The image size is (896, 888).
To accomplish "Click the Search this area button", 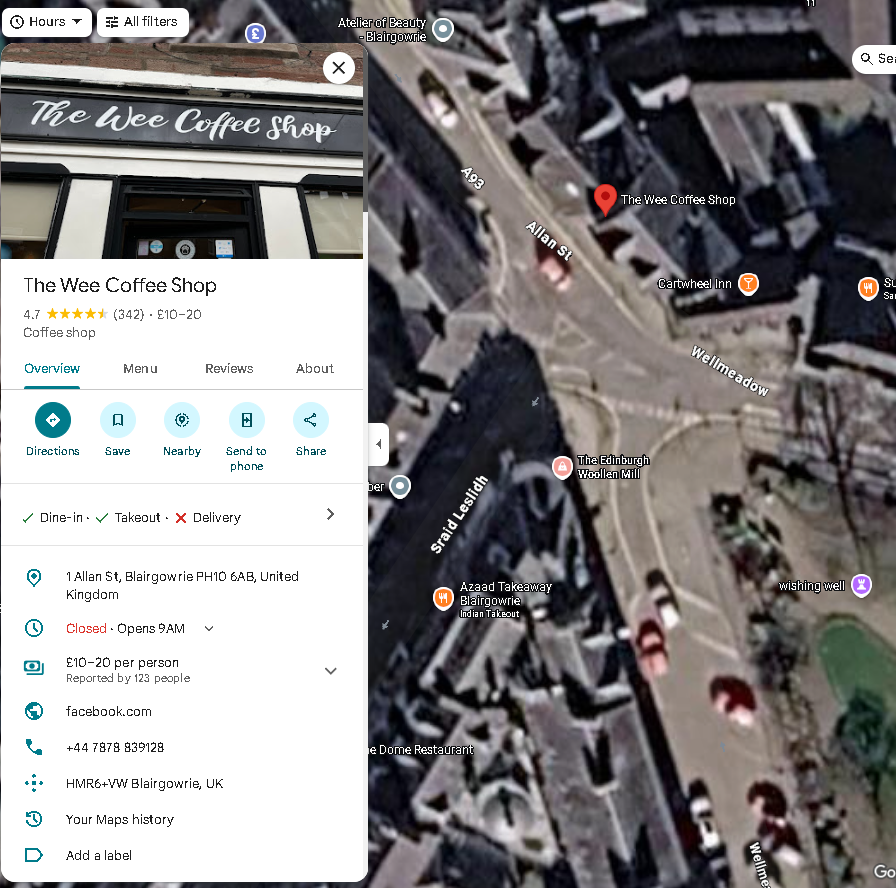I will (874, 58).
